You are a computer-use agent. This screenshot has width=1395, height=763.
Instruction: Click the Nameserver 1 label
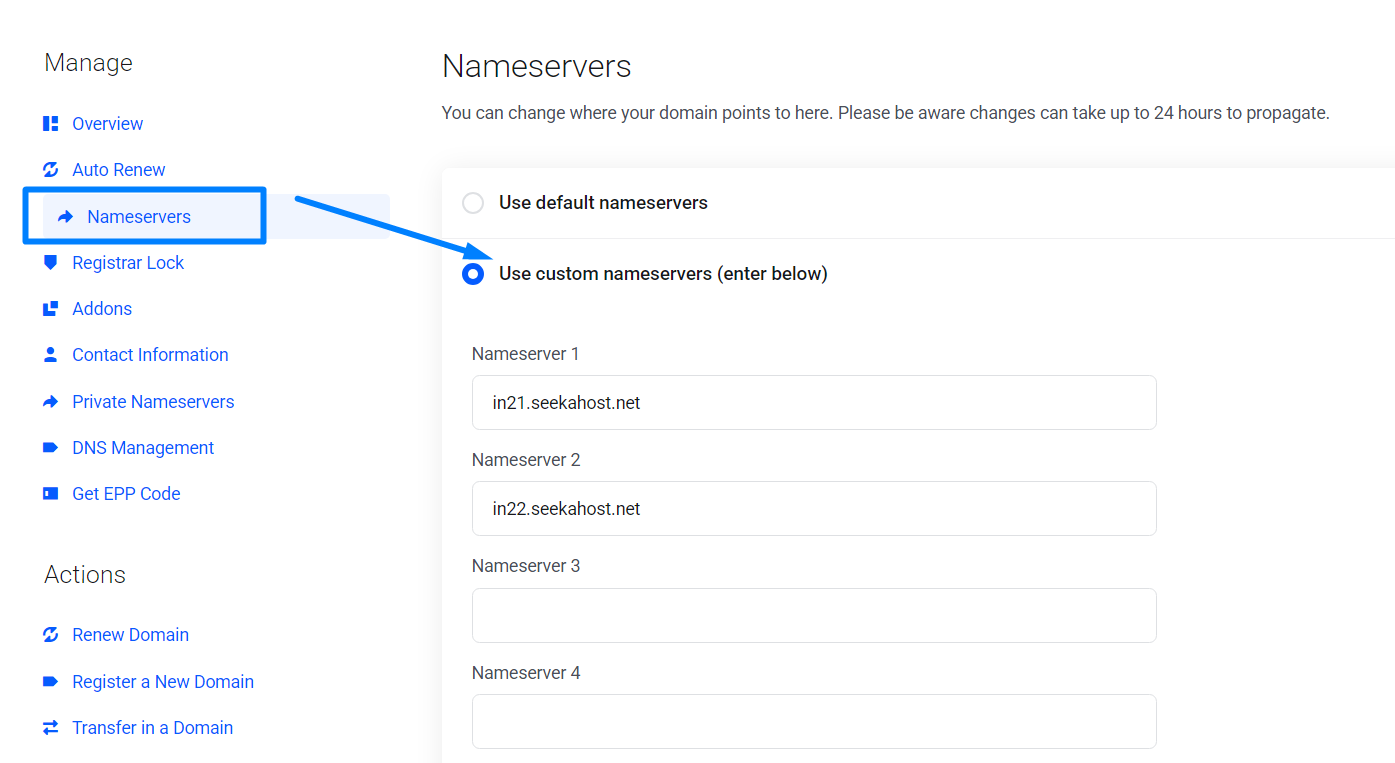[x=526, y=354]
